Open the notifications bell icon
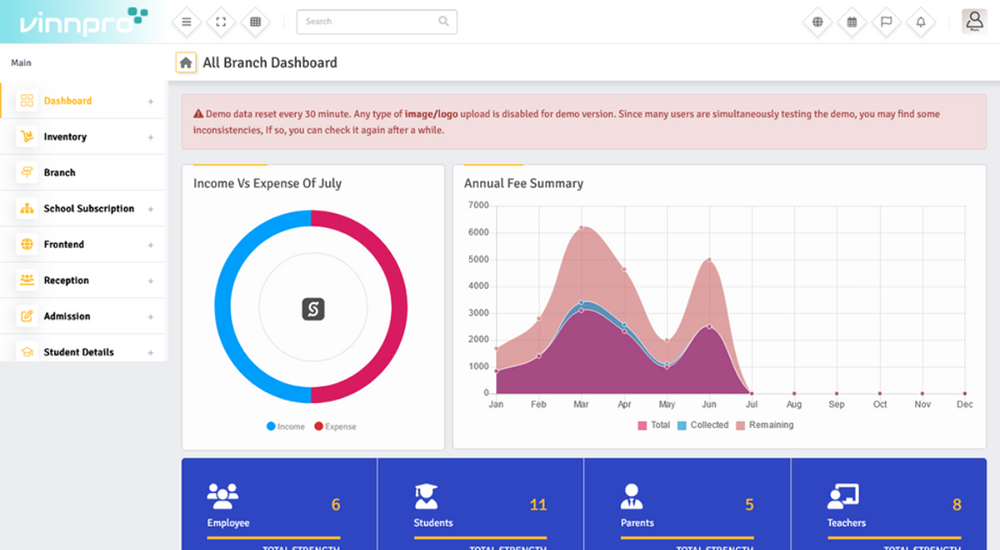This screenshot has width=1000, height=550. [921, 22]
